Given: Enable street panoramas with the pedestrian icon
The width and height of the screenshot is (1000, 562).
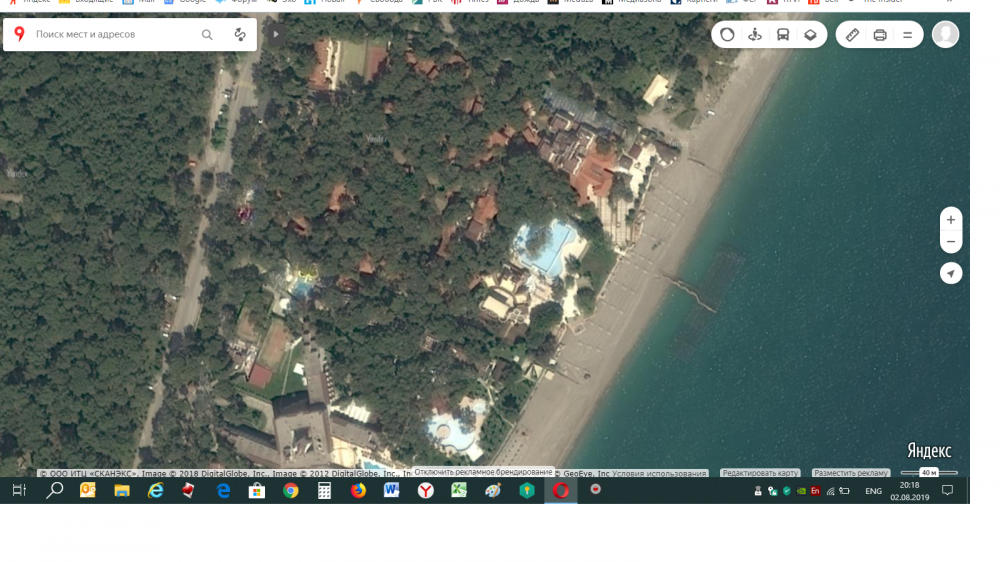Looking at the screenshot, I should point(755,35).
